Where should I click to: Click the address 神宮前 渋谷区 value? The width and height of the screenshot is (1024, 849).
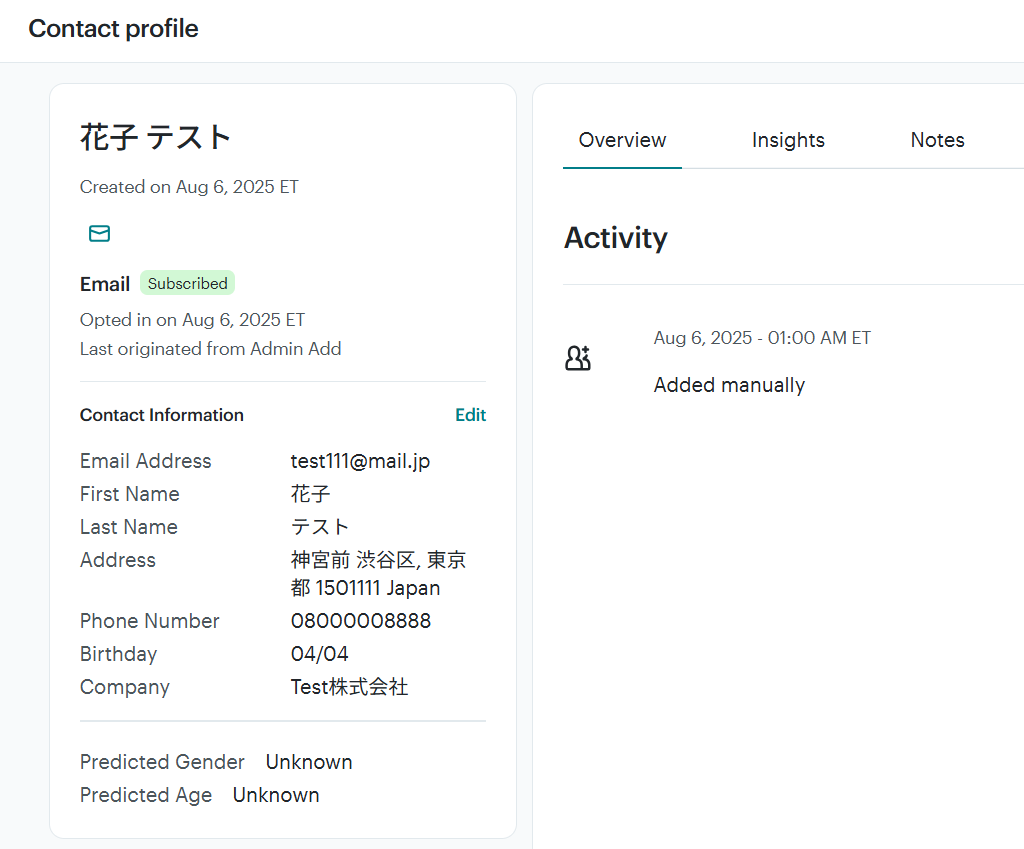click(x=378, y=574)
